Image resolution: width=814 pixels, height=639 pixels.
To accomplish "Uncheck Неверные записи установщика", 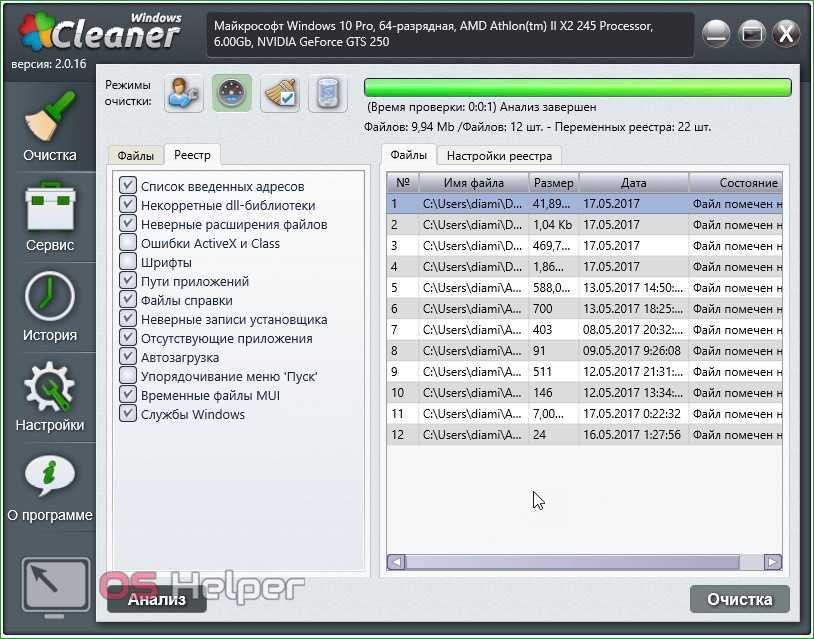I will click(128, 318).
